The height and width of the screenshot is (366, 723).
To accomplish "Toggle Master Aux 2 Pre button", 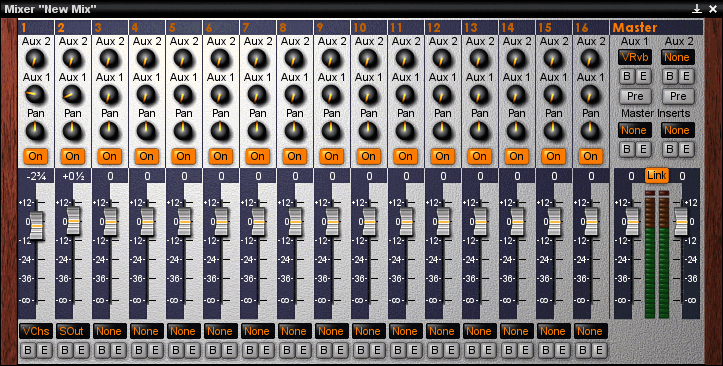I will coord(678,96).
